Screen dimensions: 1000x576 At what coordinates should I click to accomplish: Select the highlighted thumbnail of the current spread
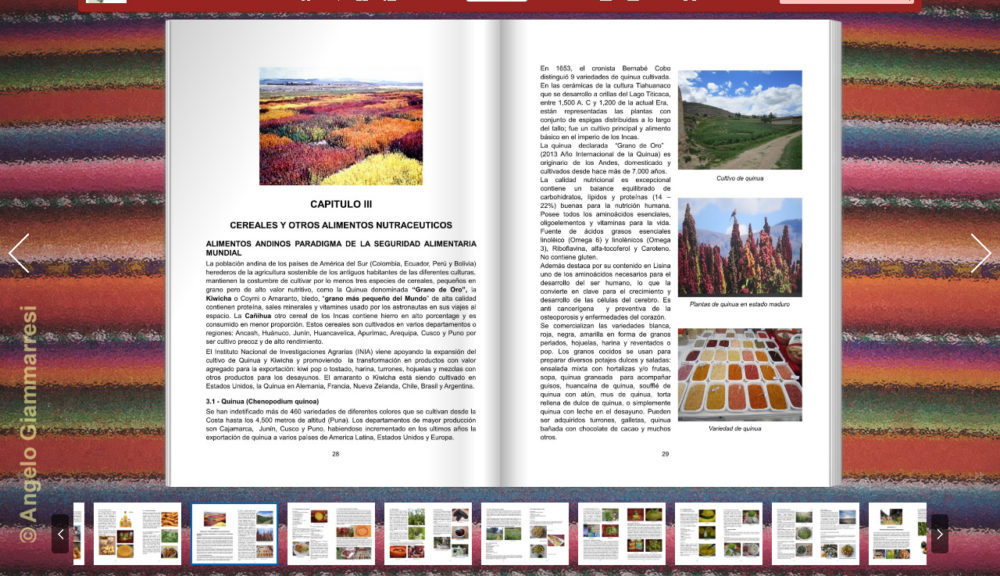(234, 534)
